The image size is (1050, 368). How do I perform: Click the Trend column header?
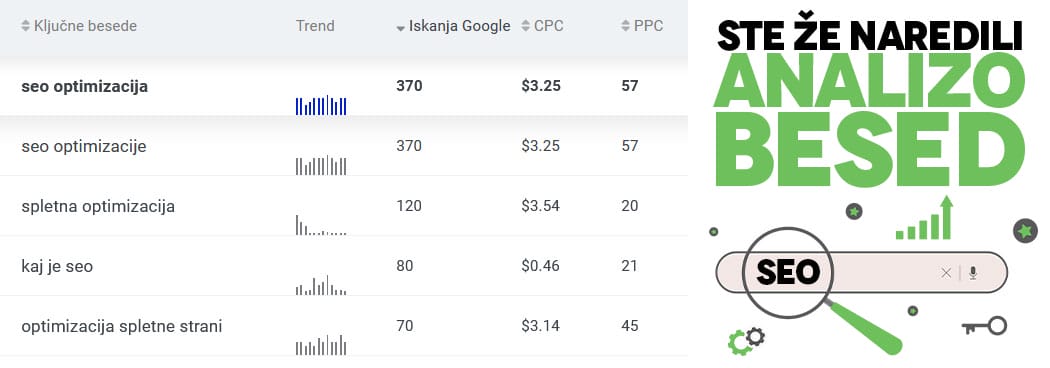(x=315, y=26)
